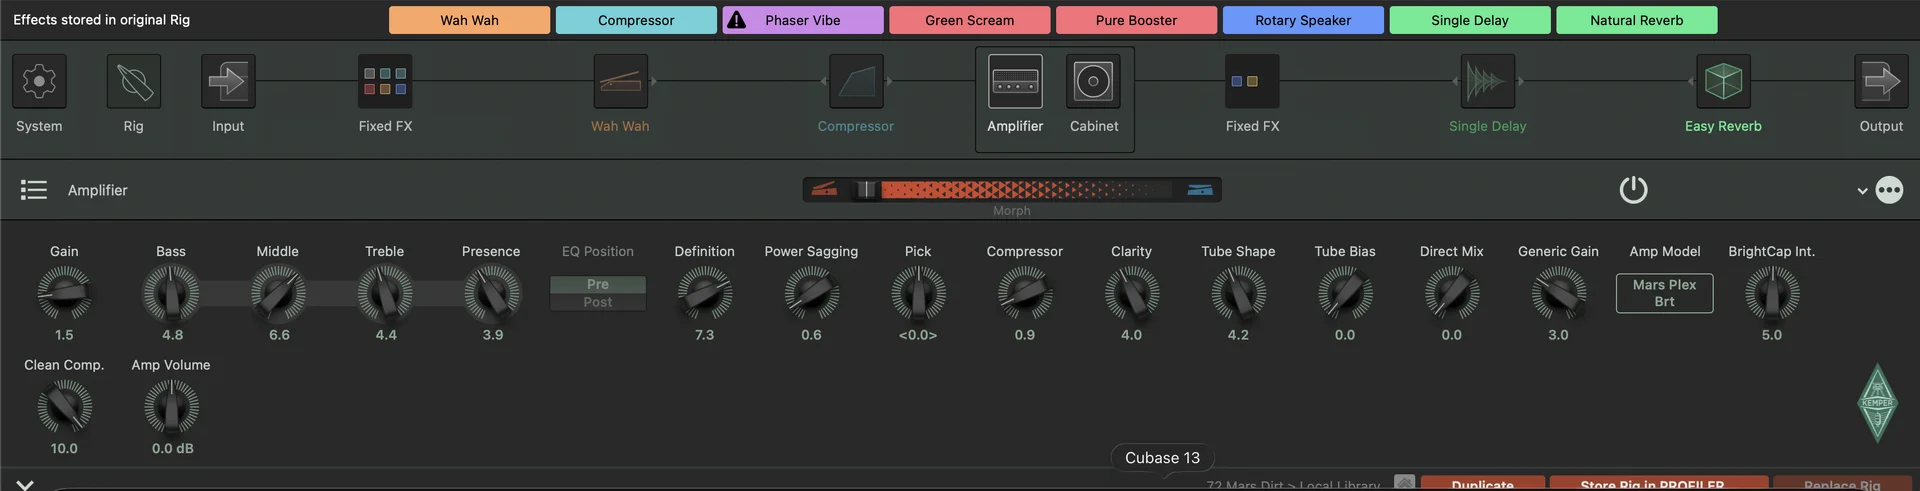Click the Middle knob
Viewport: 1920px width, 491px height.
click(278, 294)
